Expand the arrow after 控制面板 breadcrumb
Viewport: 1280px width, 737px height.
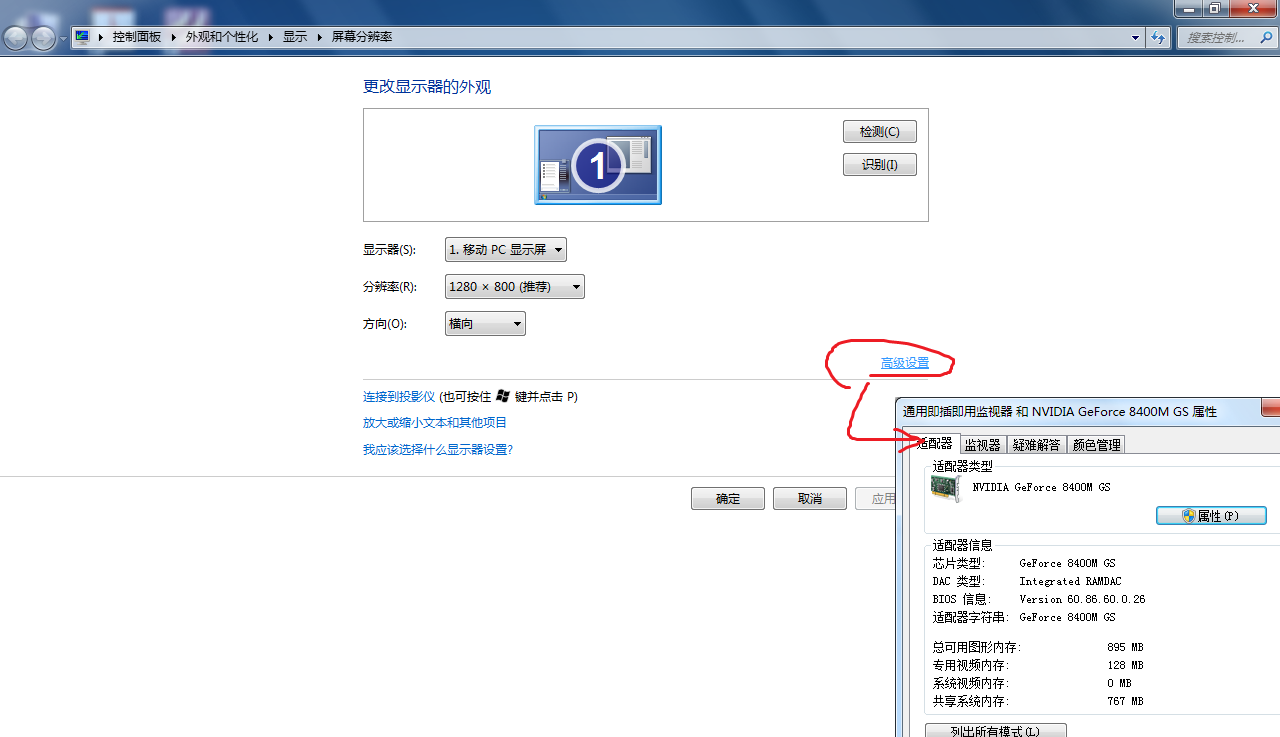click(174, 37)
